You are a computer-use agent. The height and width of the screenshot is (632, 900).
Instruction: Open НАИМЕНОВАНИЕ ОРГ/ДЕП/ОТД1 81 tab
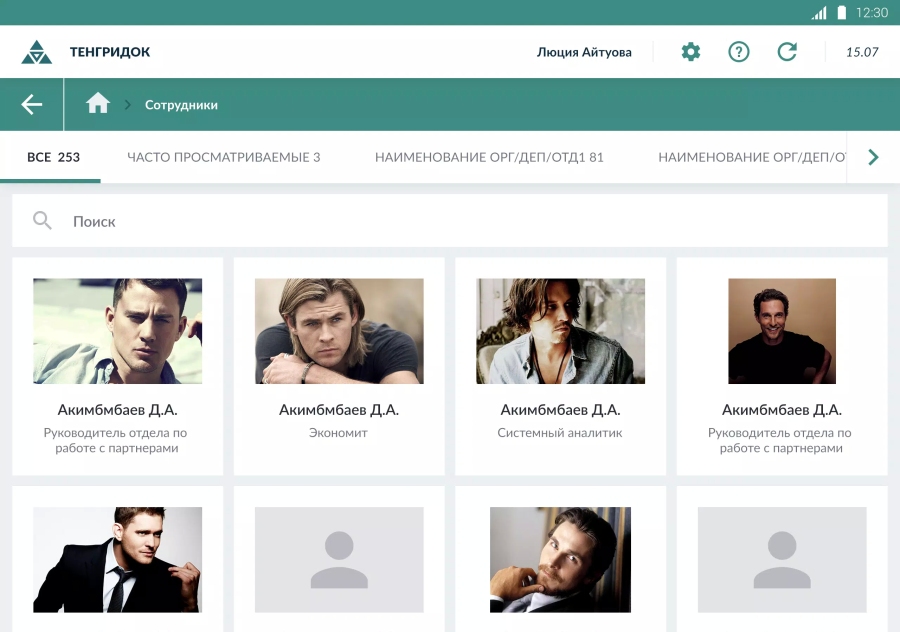489,157
